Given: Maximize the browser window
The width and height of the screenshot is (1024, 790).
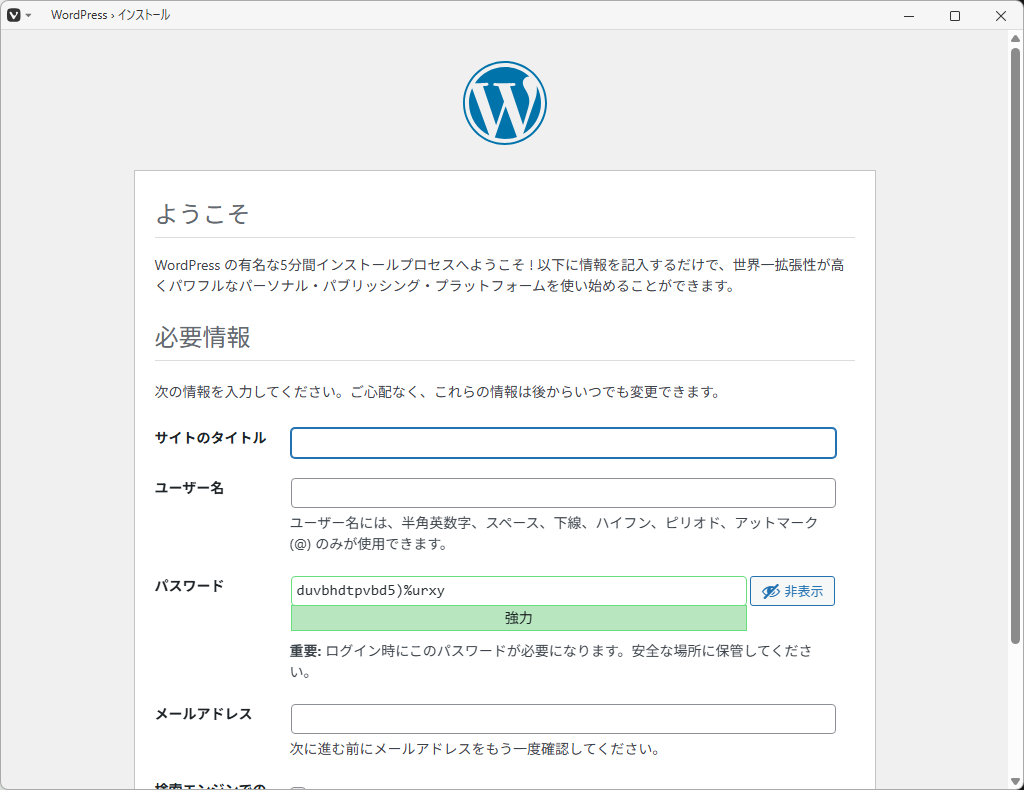Looking at the screenshot, I should (x=955, y=16).
